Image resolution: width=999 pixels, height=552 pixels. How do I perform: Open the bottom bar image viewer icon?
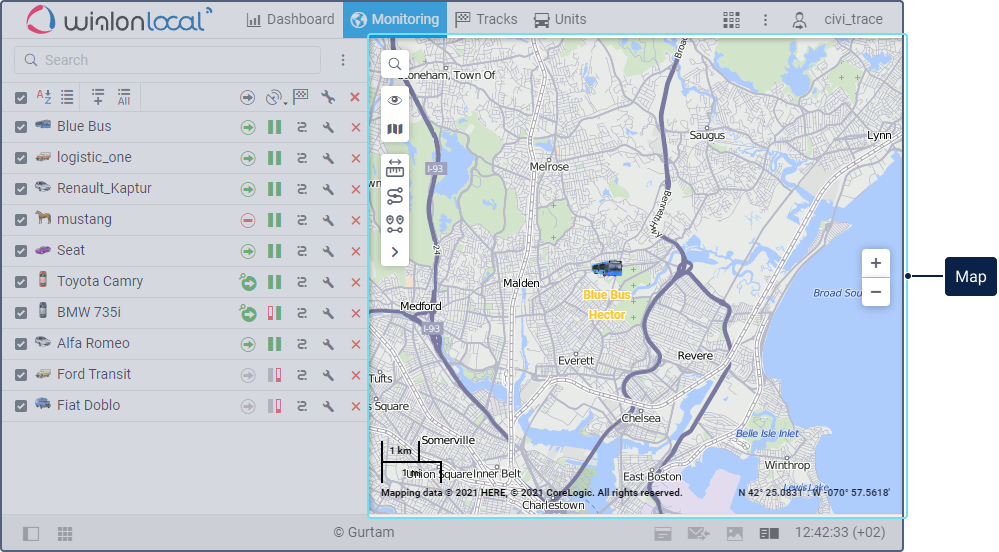click(x=735, y=534)
